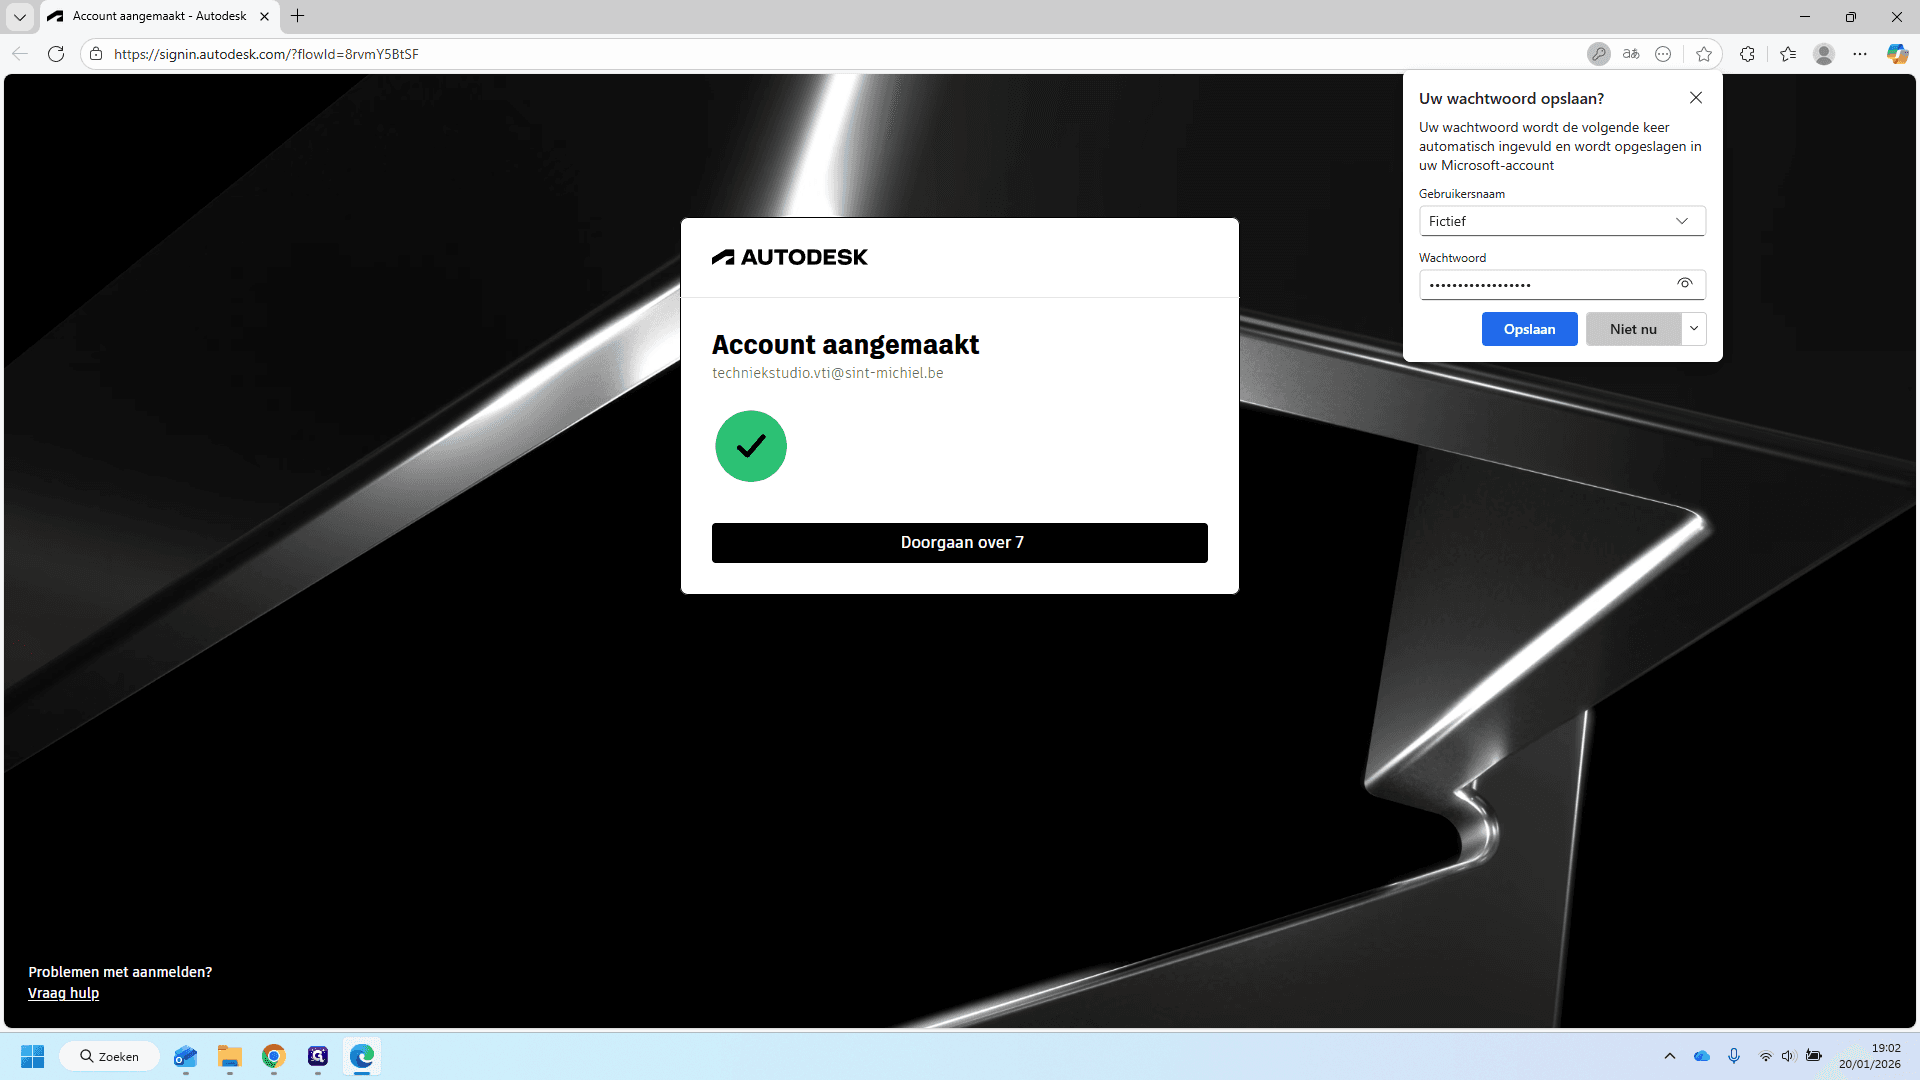Expand the Niet nu dropdown arrow
The width and height of the screenshot is (1920, 1080).
point(1694,329)
